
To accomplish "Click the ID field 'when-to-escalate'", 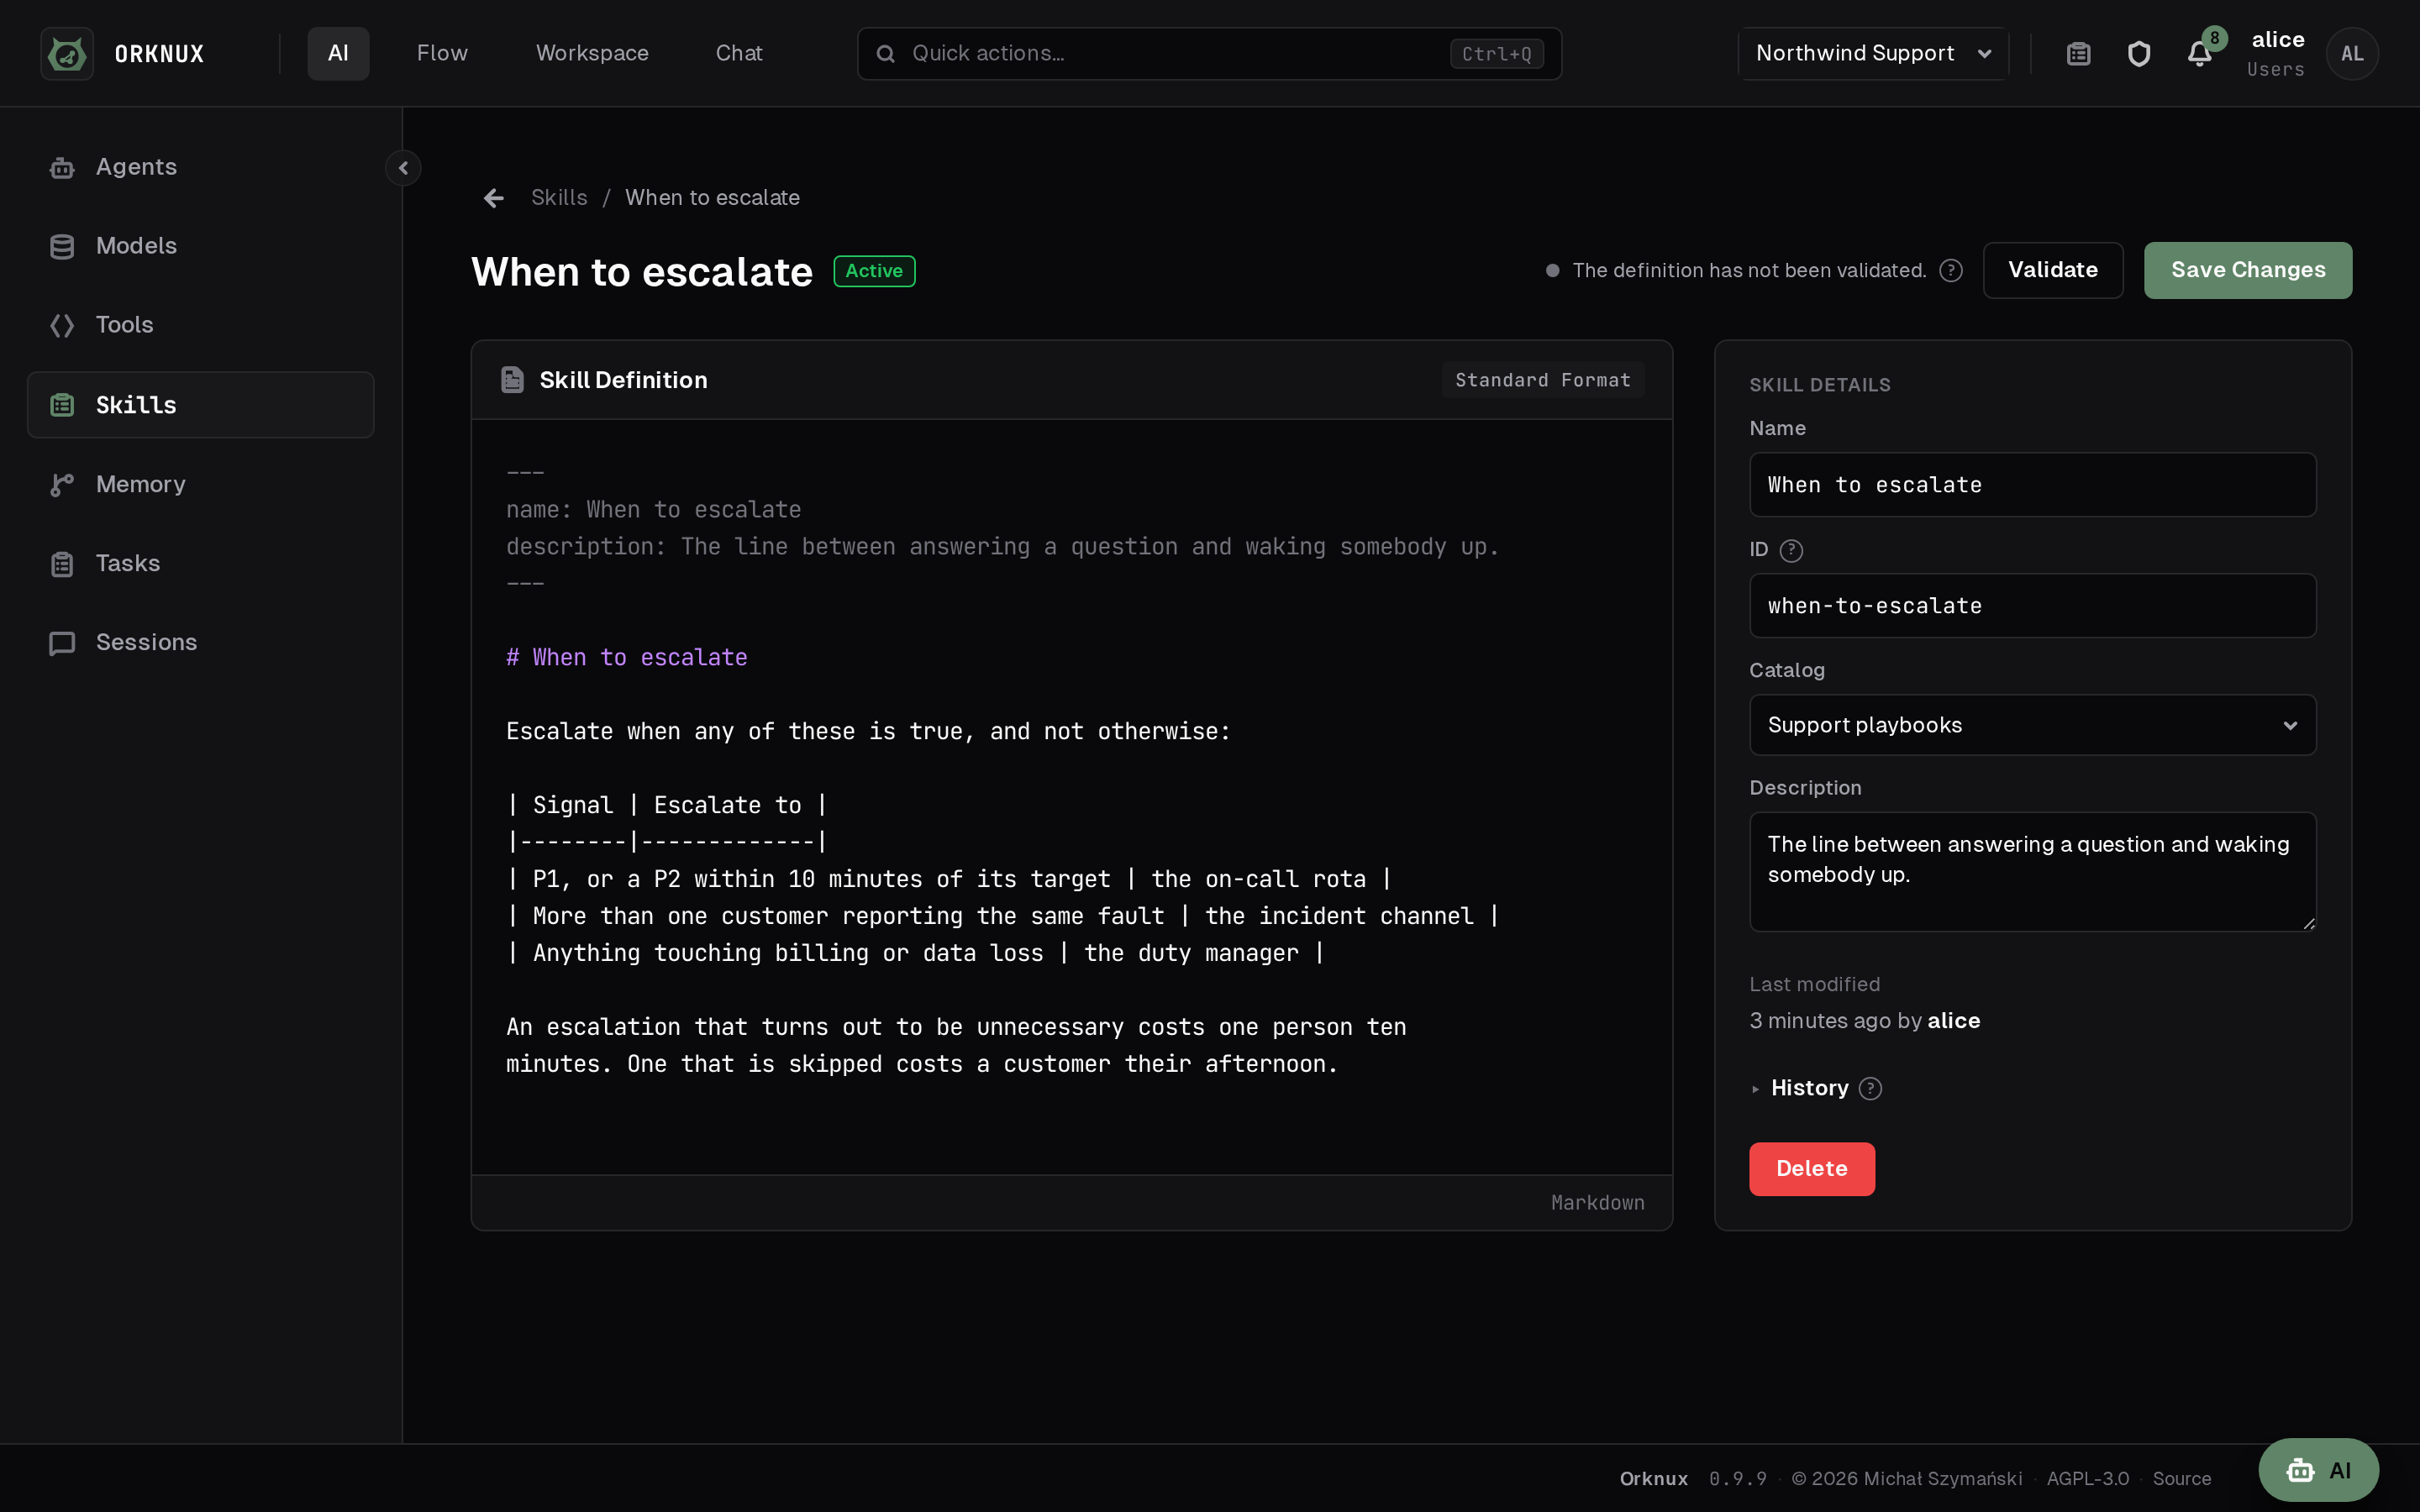I will (2032, 606).
